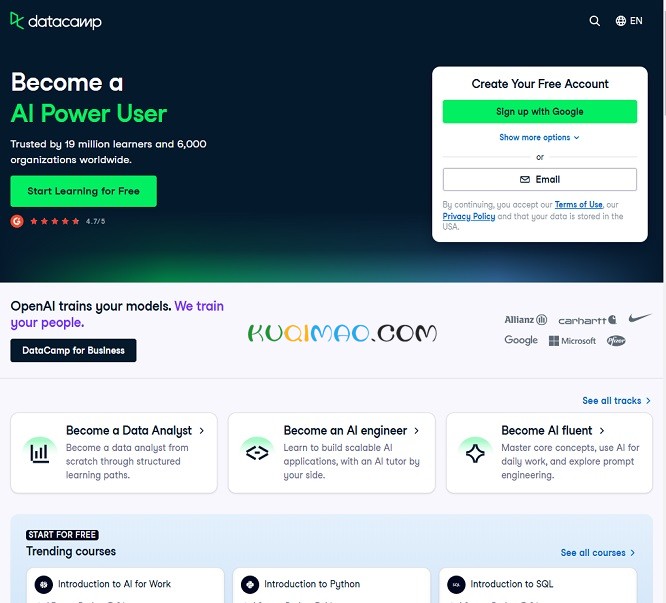Image resolution: width=666 pixels, height=603 pixels.
Task: Click the Microsoft logo
Action: pos(572,341)
